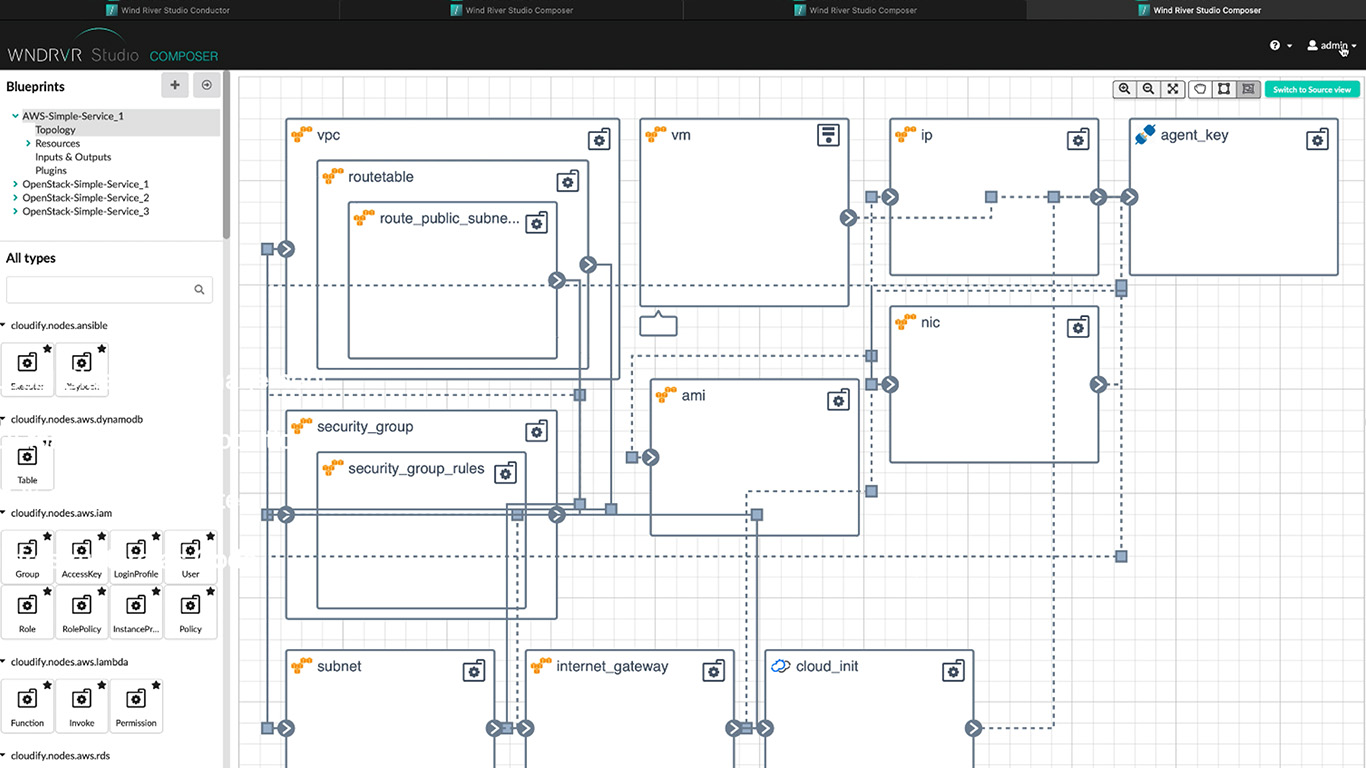The image size is (1366, 768).
Task: Select the lambda Function node type
Action: [x=27, y=706]
